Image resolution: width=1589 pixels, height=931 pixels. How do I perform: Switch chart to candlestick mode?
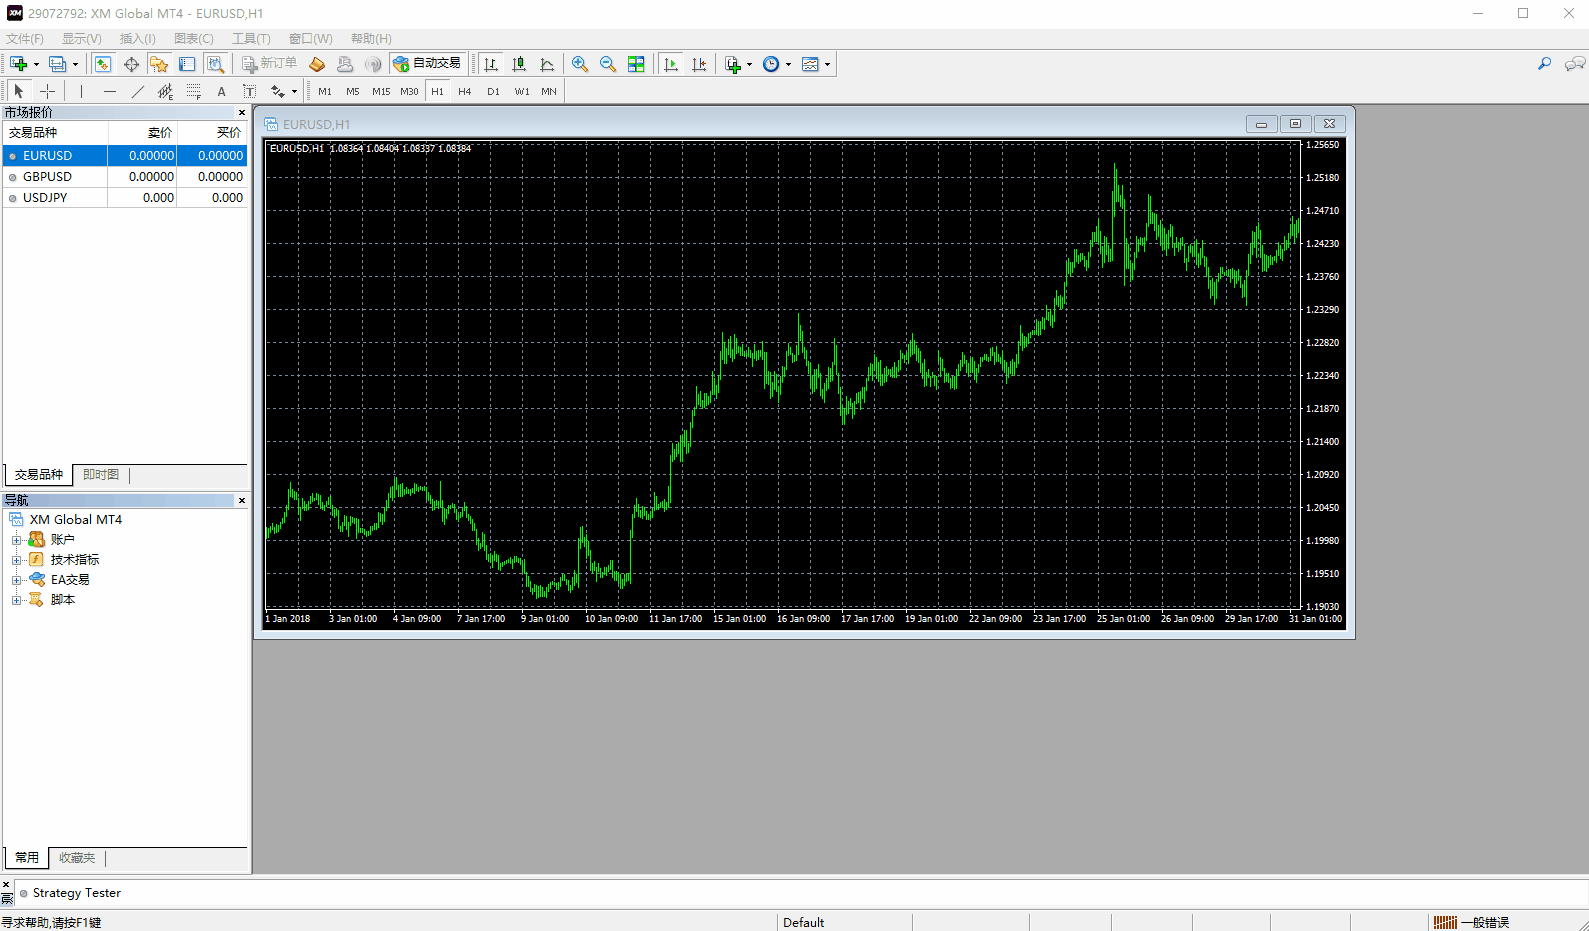coord(519,64)
